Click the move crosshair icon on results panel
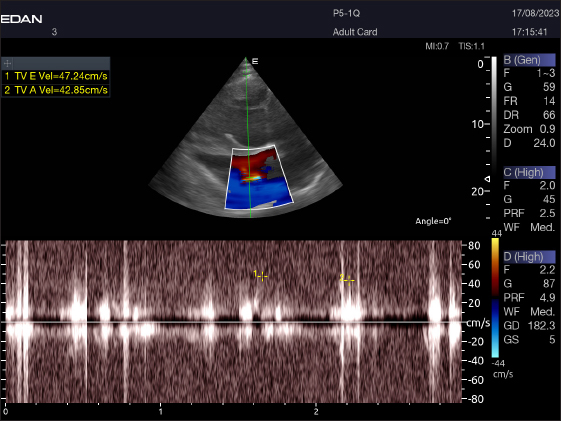 (8, 63)
